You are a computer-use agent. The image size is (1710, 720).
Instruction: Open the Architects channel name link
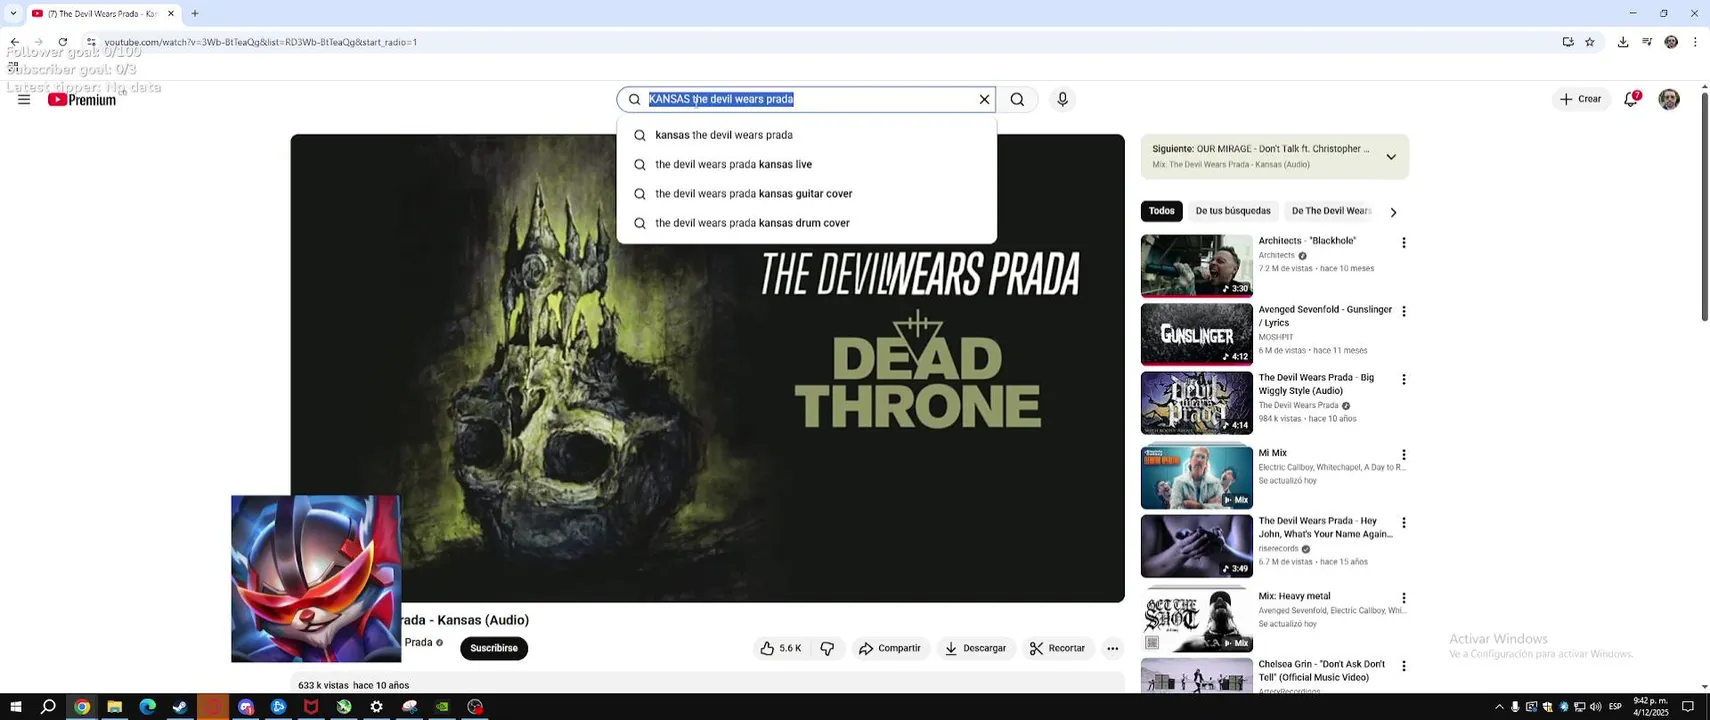(x=1276, y=255)
